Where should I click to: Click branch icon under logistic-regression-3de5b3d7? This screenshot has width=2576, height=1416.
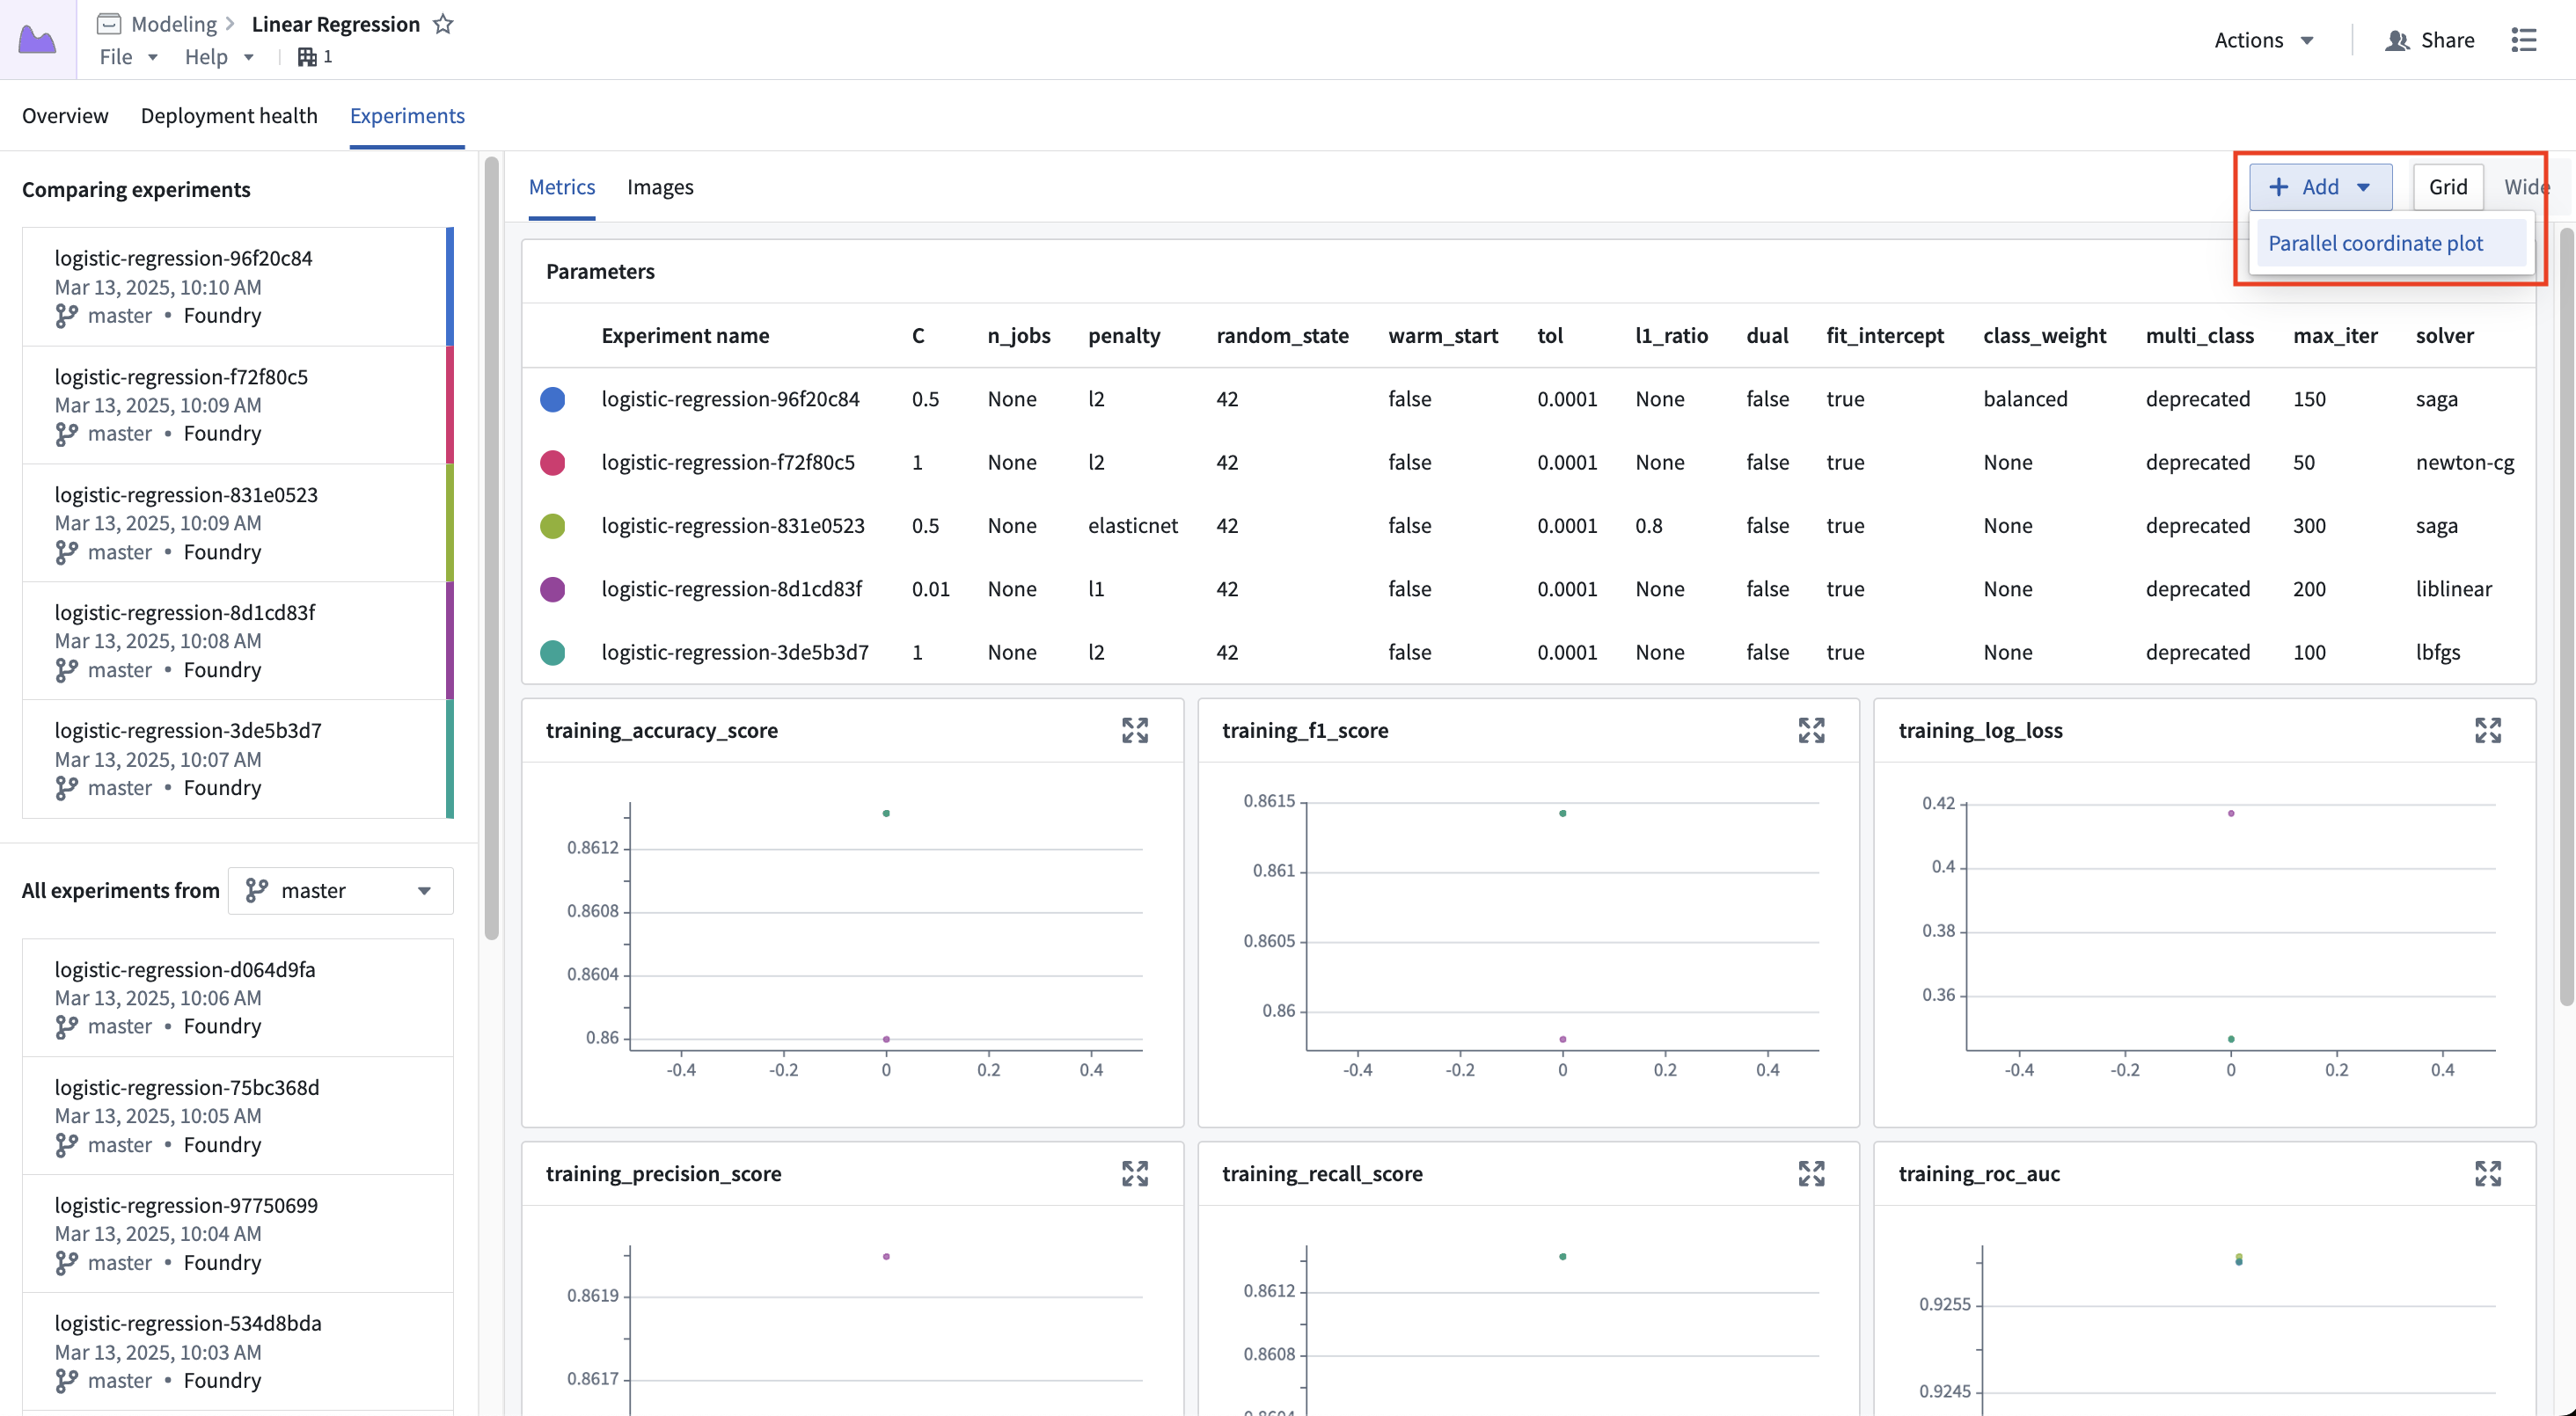pyautogui.click(x=66, y=788)
